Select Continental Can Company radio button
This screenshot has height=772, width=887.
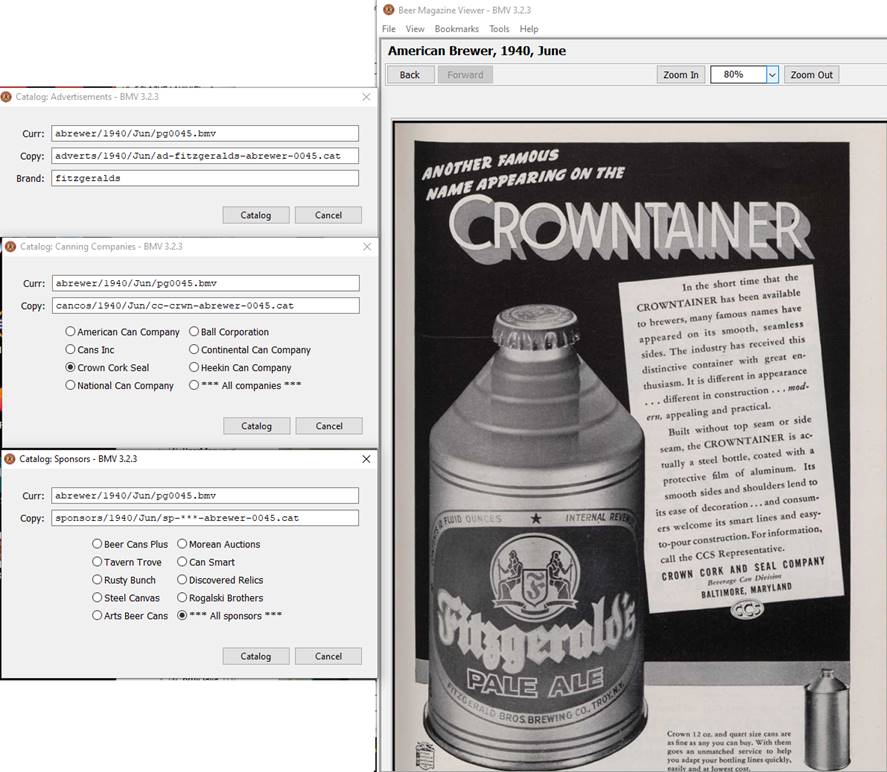194,350
